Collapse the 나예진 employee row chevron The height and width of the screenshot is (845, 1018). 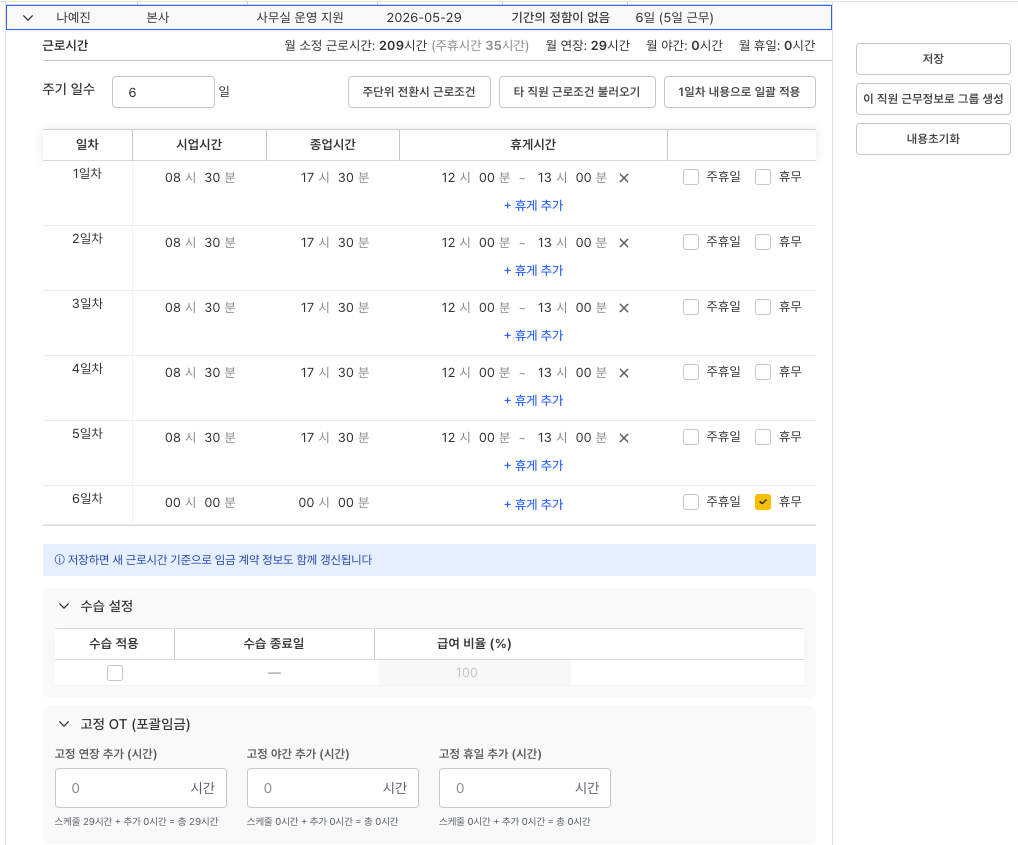click(x=28, y=18)
